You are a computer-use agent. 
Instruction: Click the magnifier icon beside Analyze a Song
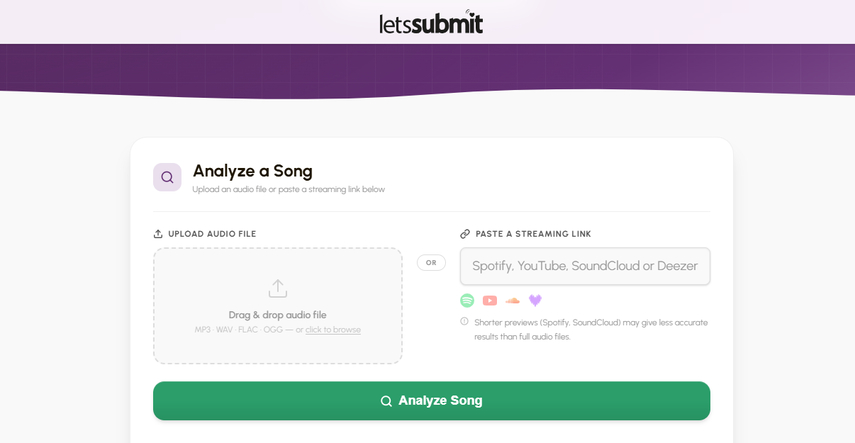click(x=167, y=177)
